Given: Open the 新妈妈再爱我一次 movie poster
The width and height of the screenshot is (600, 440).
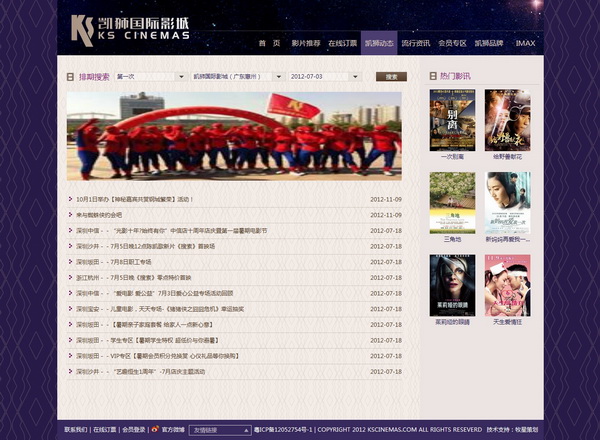Looking at the screenshot, I should 507,203.
